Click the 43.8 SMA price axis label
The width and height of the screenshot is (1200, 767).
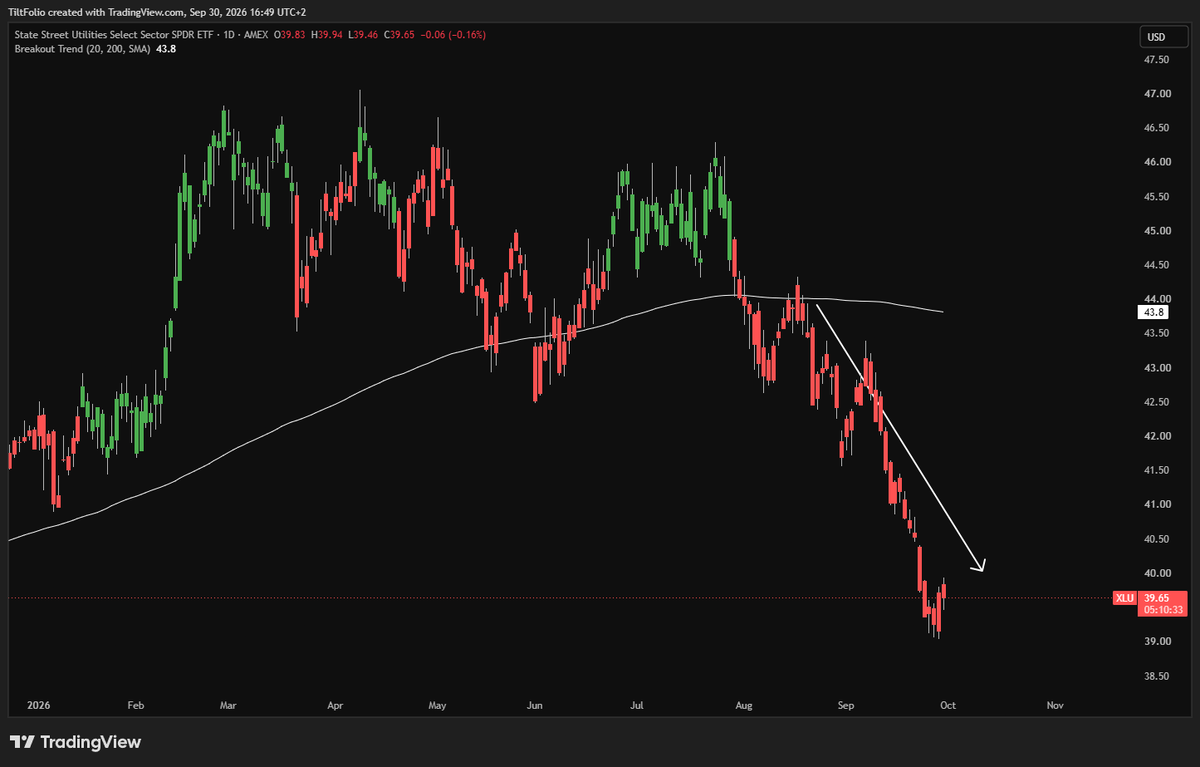tap(1155, 312)
